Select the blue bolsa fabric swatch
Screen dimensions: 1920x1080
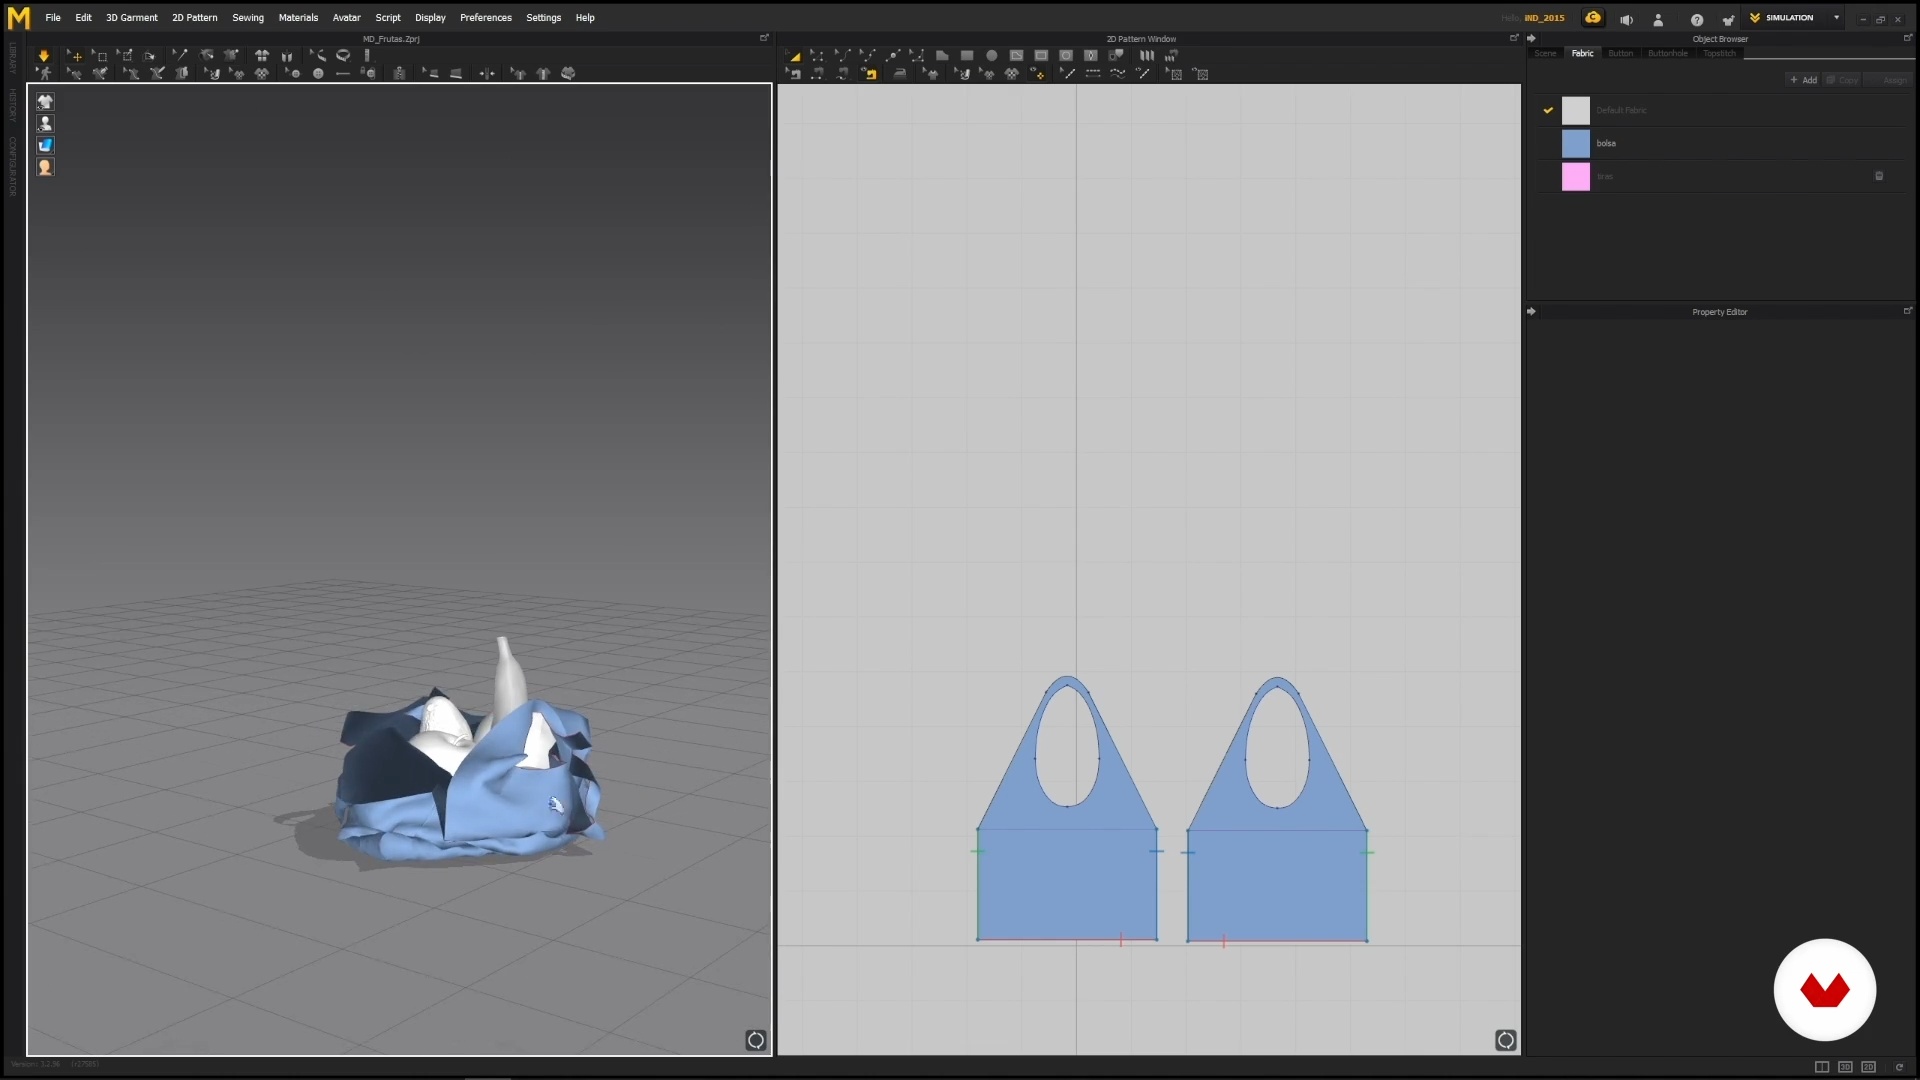click(x=1575, y=143)
